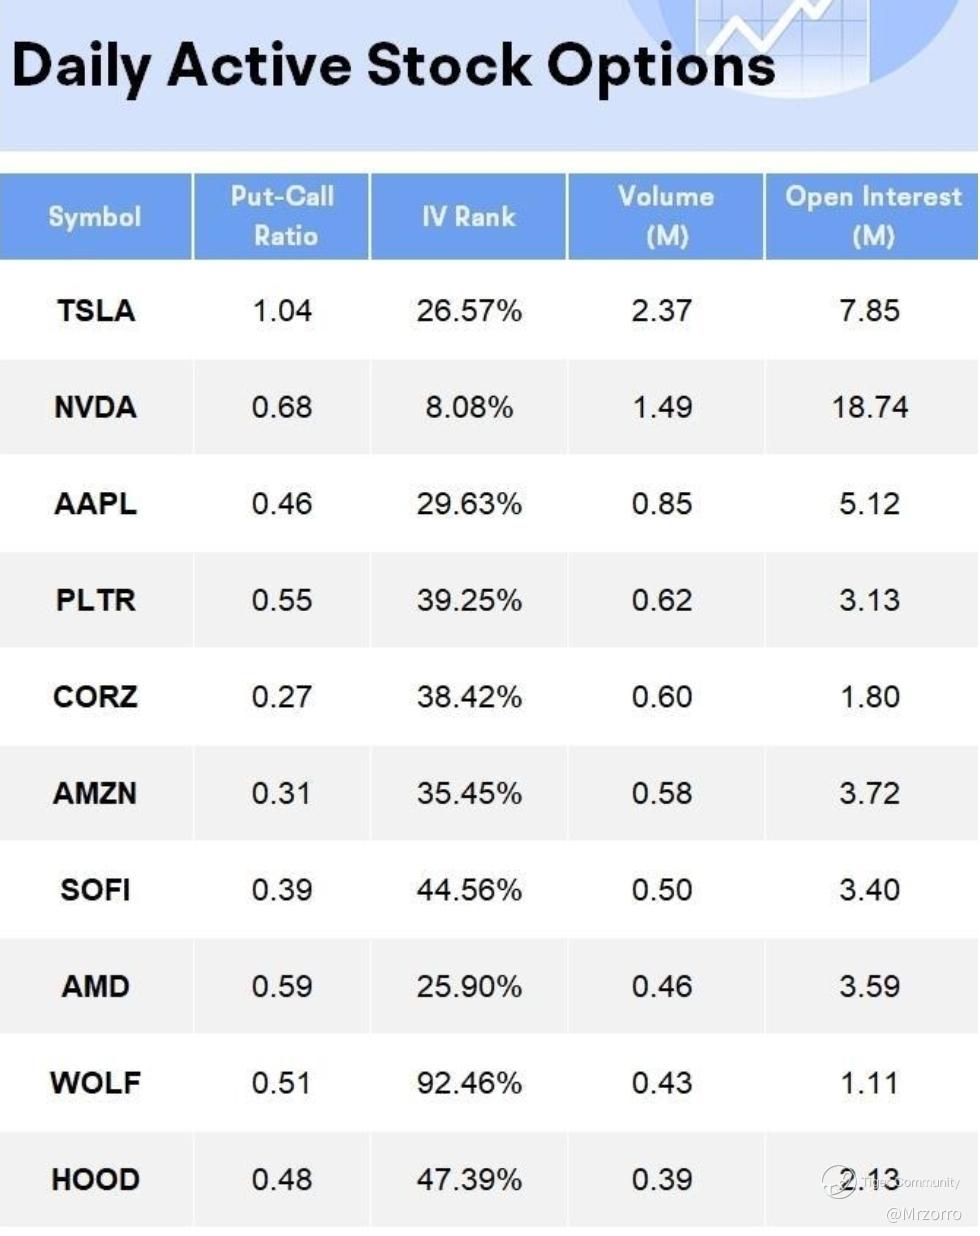Image resolution: width=980 pixels, height=1236 pixels.
Task: Click the Tiger Community watermark logo
Action: point(838,1182)
